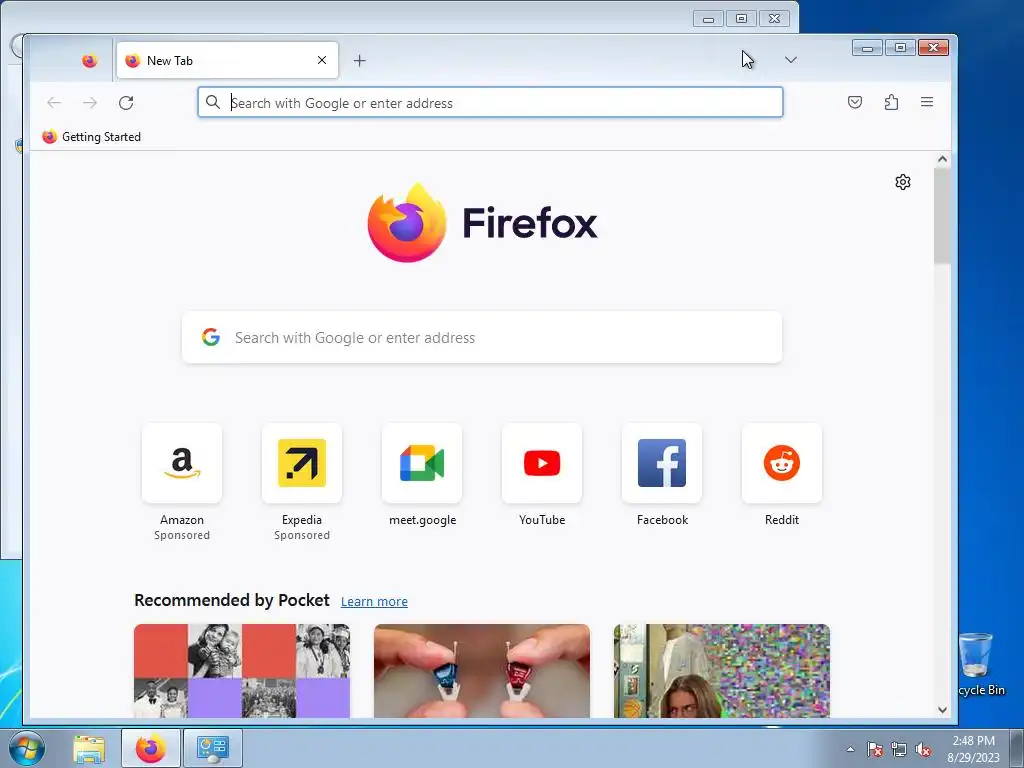1024x768 pixels.
Task: Open the Save to Pocket button
Action: click(x=855, y=102)
